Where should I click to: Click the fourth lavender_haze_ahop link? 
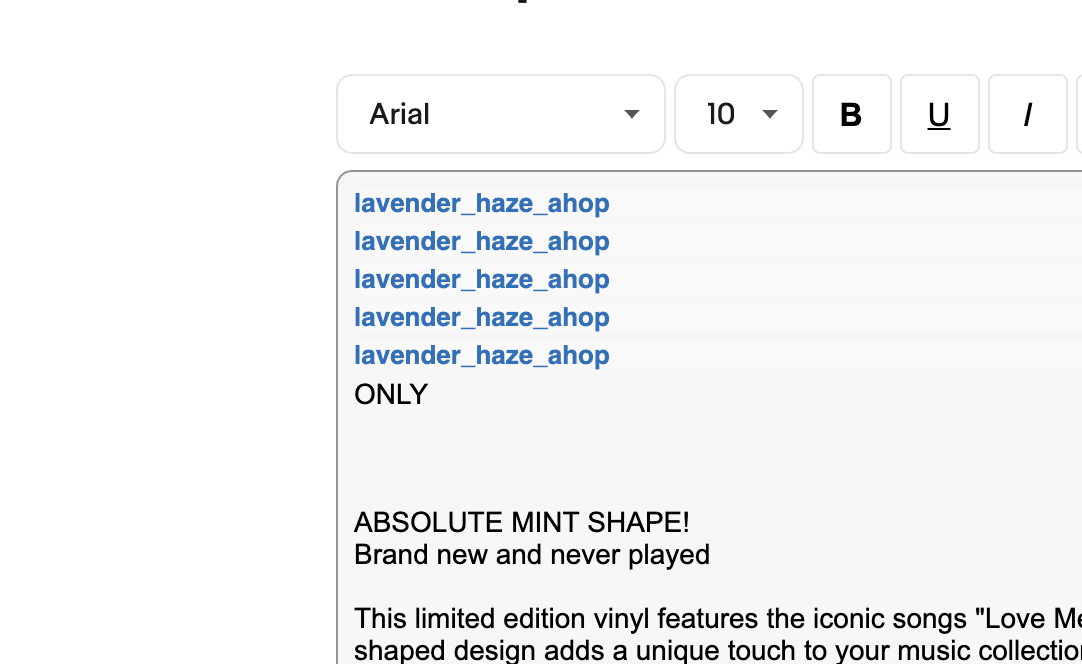point(482,318)
